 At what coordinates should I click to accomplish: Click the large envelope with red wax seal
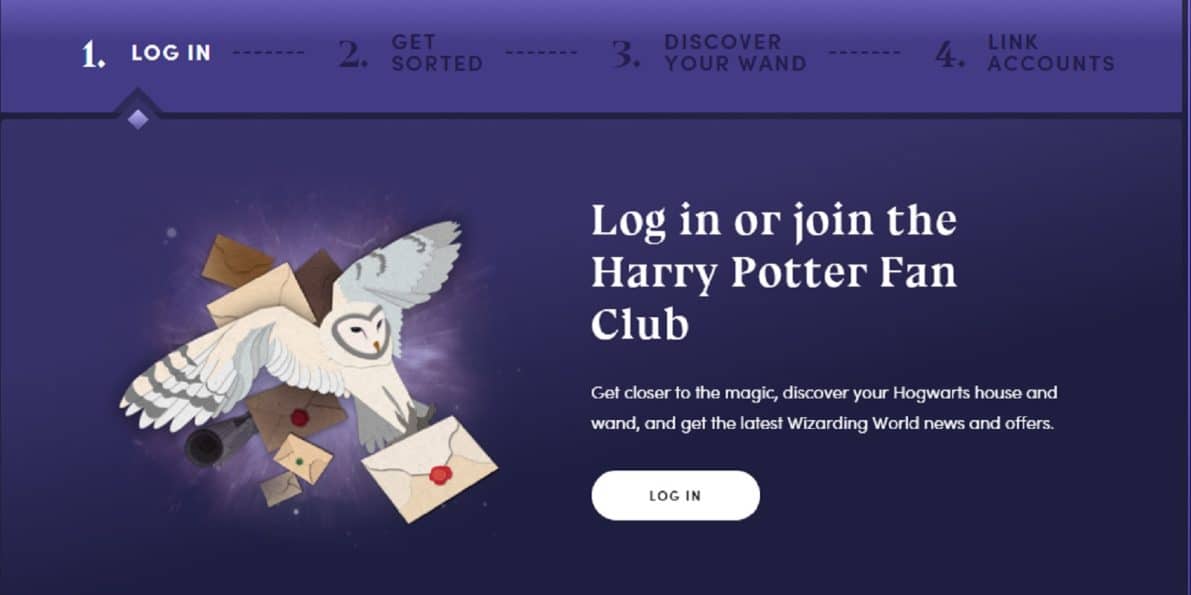(x=429, y=469)
